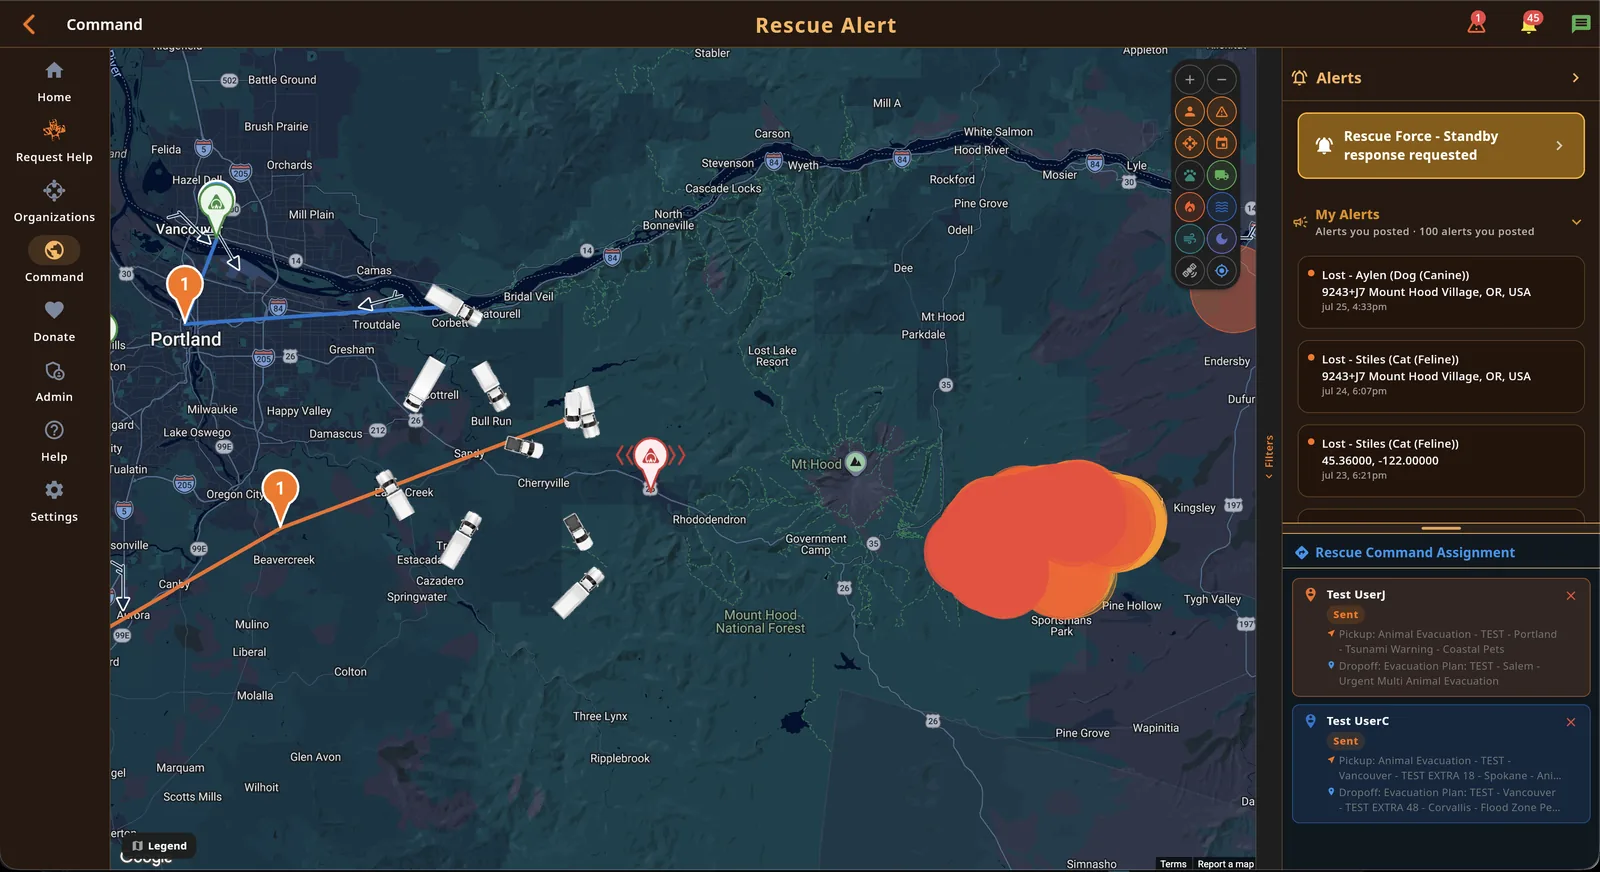Click the red wildfire zone on map
Screen dimensions: 1600x872
(x=1040, y=540)
